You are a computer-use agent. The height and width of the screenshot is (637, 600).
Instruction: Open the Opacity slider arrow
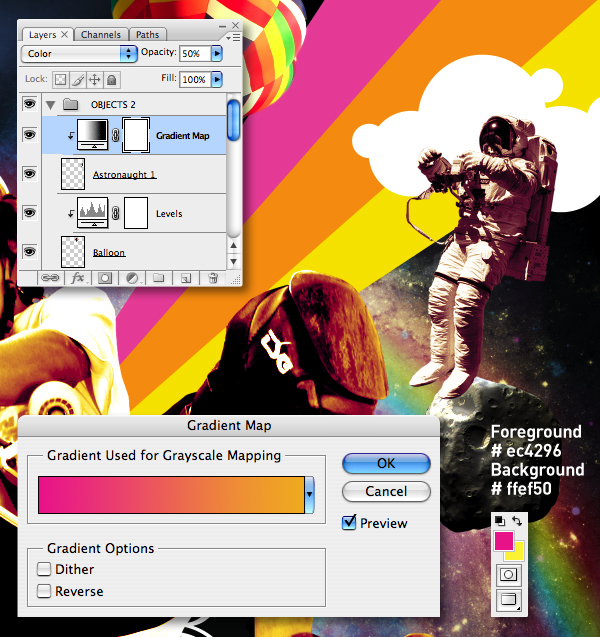217,53
